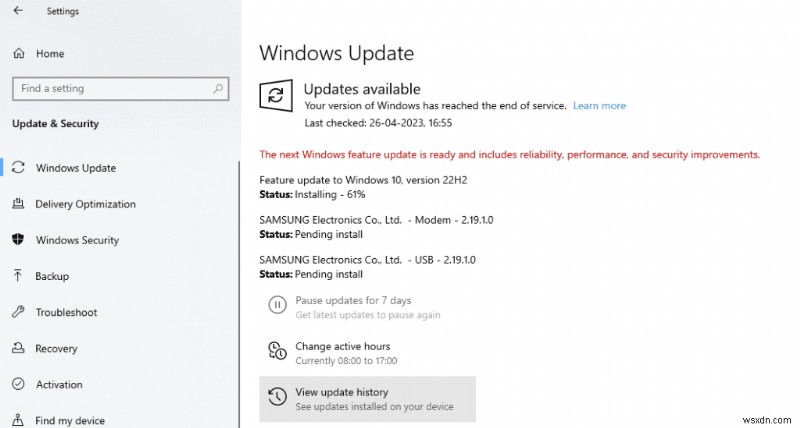Click the Troubleshoot wrench icon

click(18, 312)
